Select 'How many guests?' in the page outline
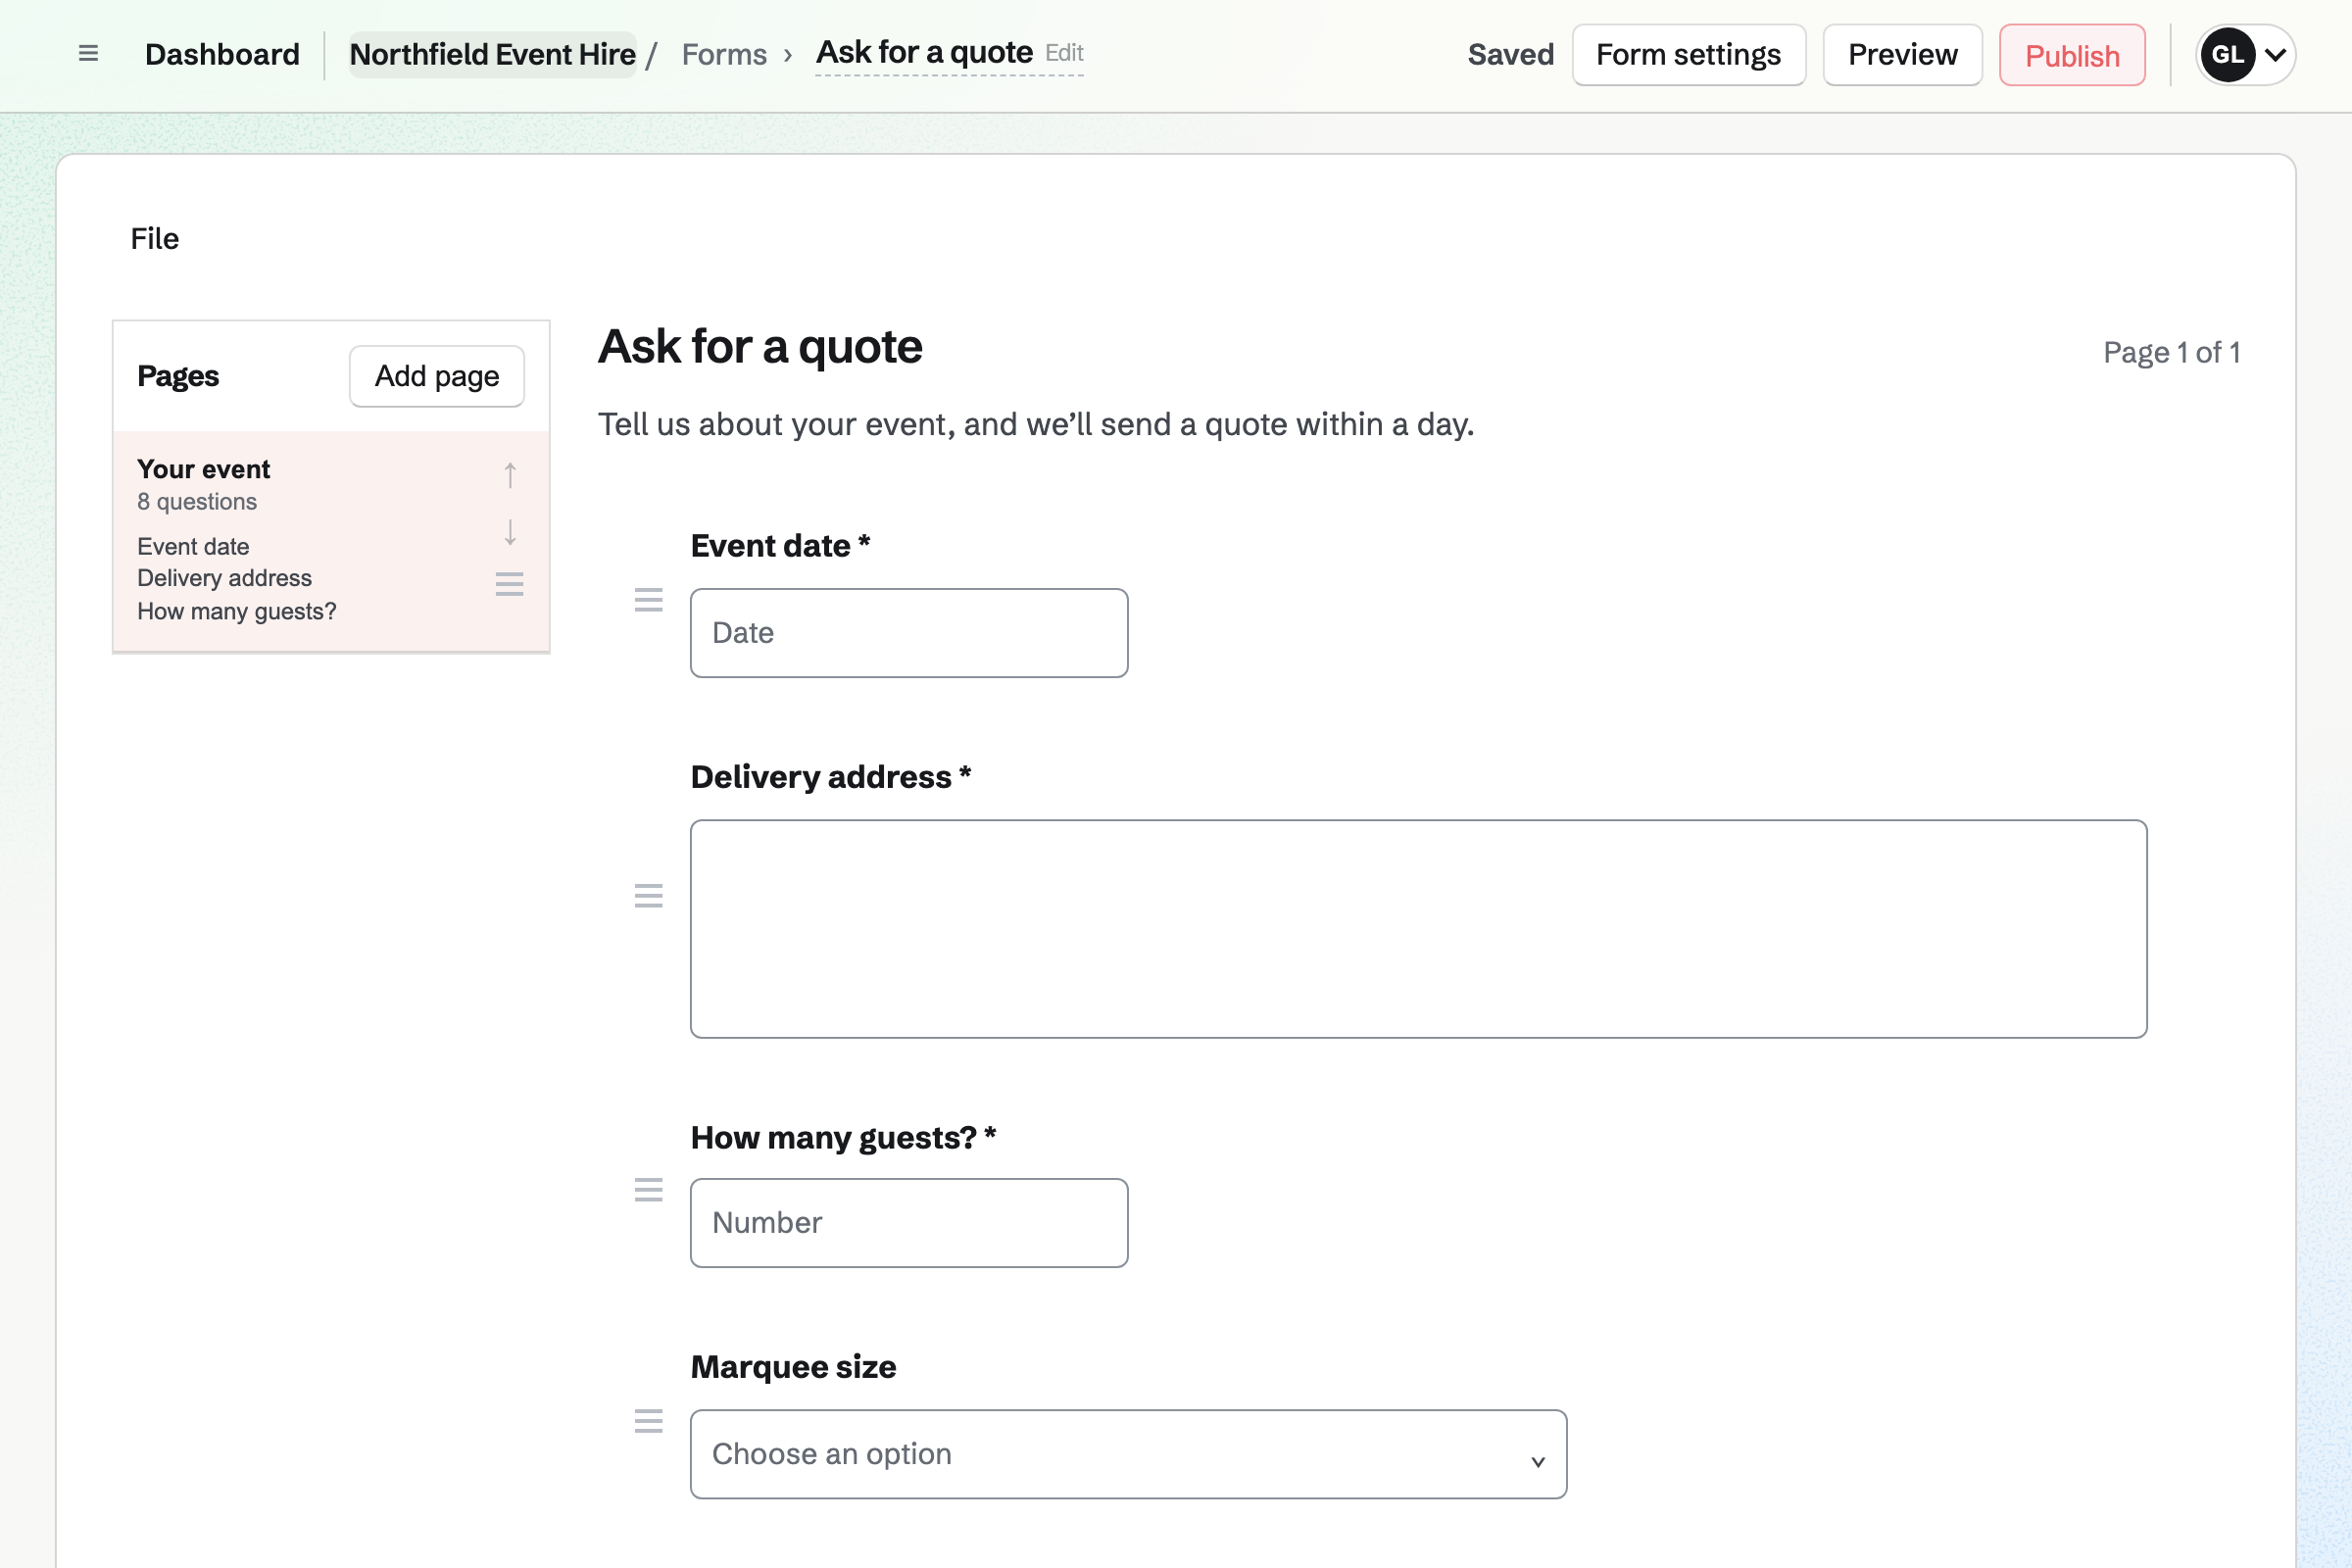 coord(237,611)
